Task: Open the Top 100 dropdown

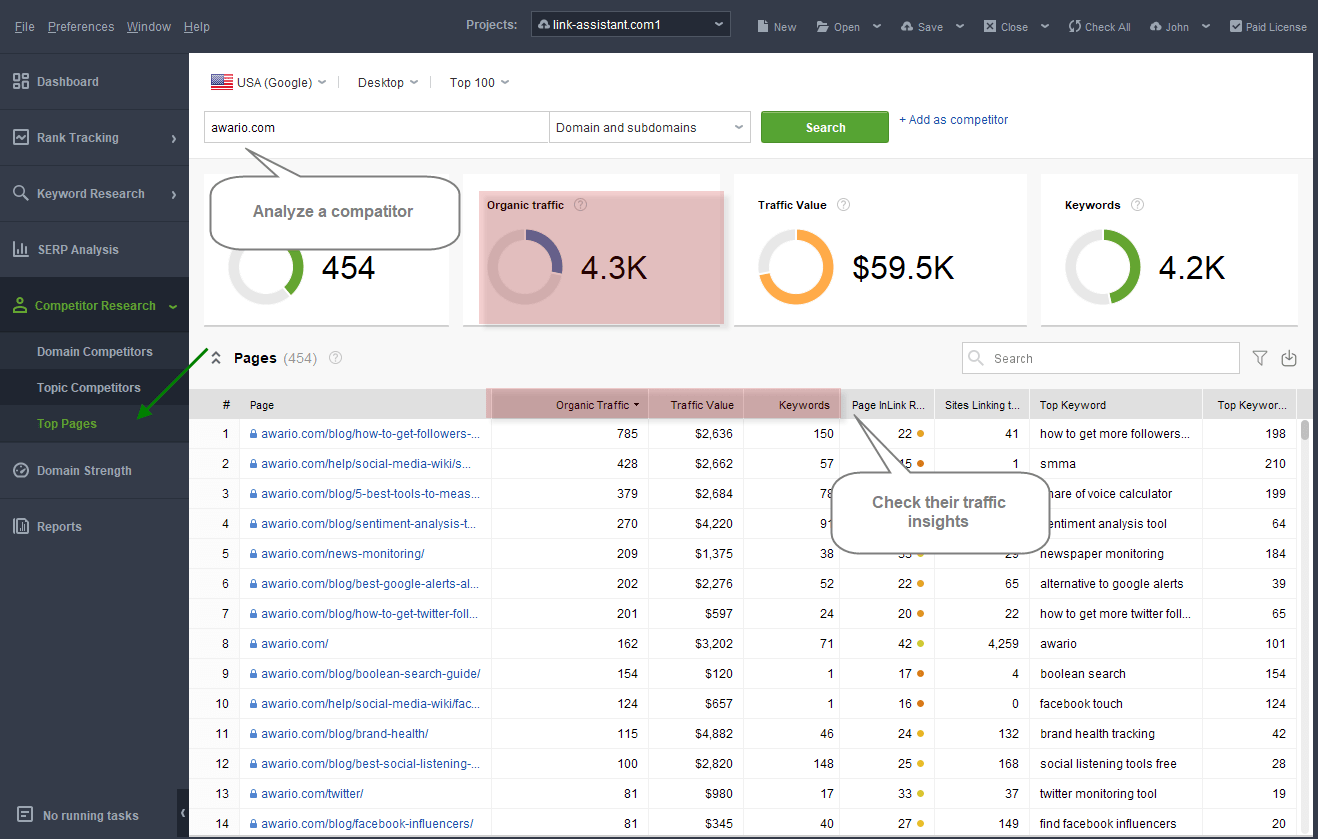Action: (479, 82)
